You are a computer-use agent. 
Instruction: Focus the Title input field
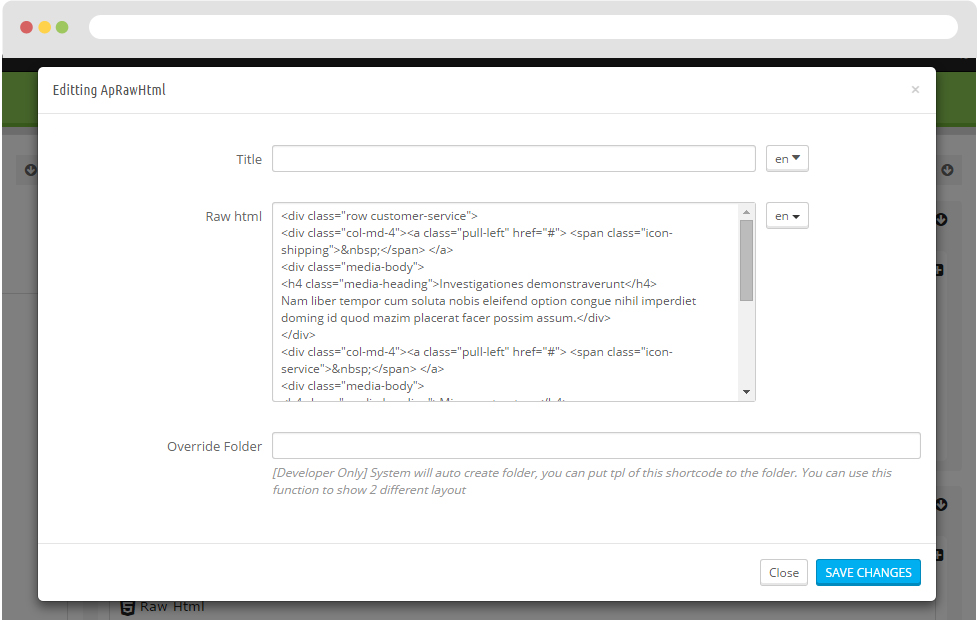513,158
